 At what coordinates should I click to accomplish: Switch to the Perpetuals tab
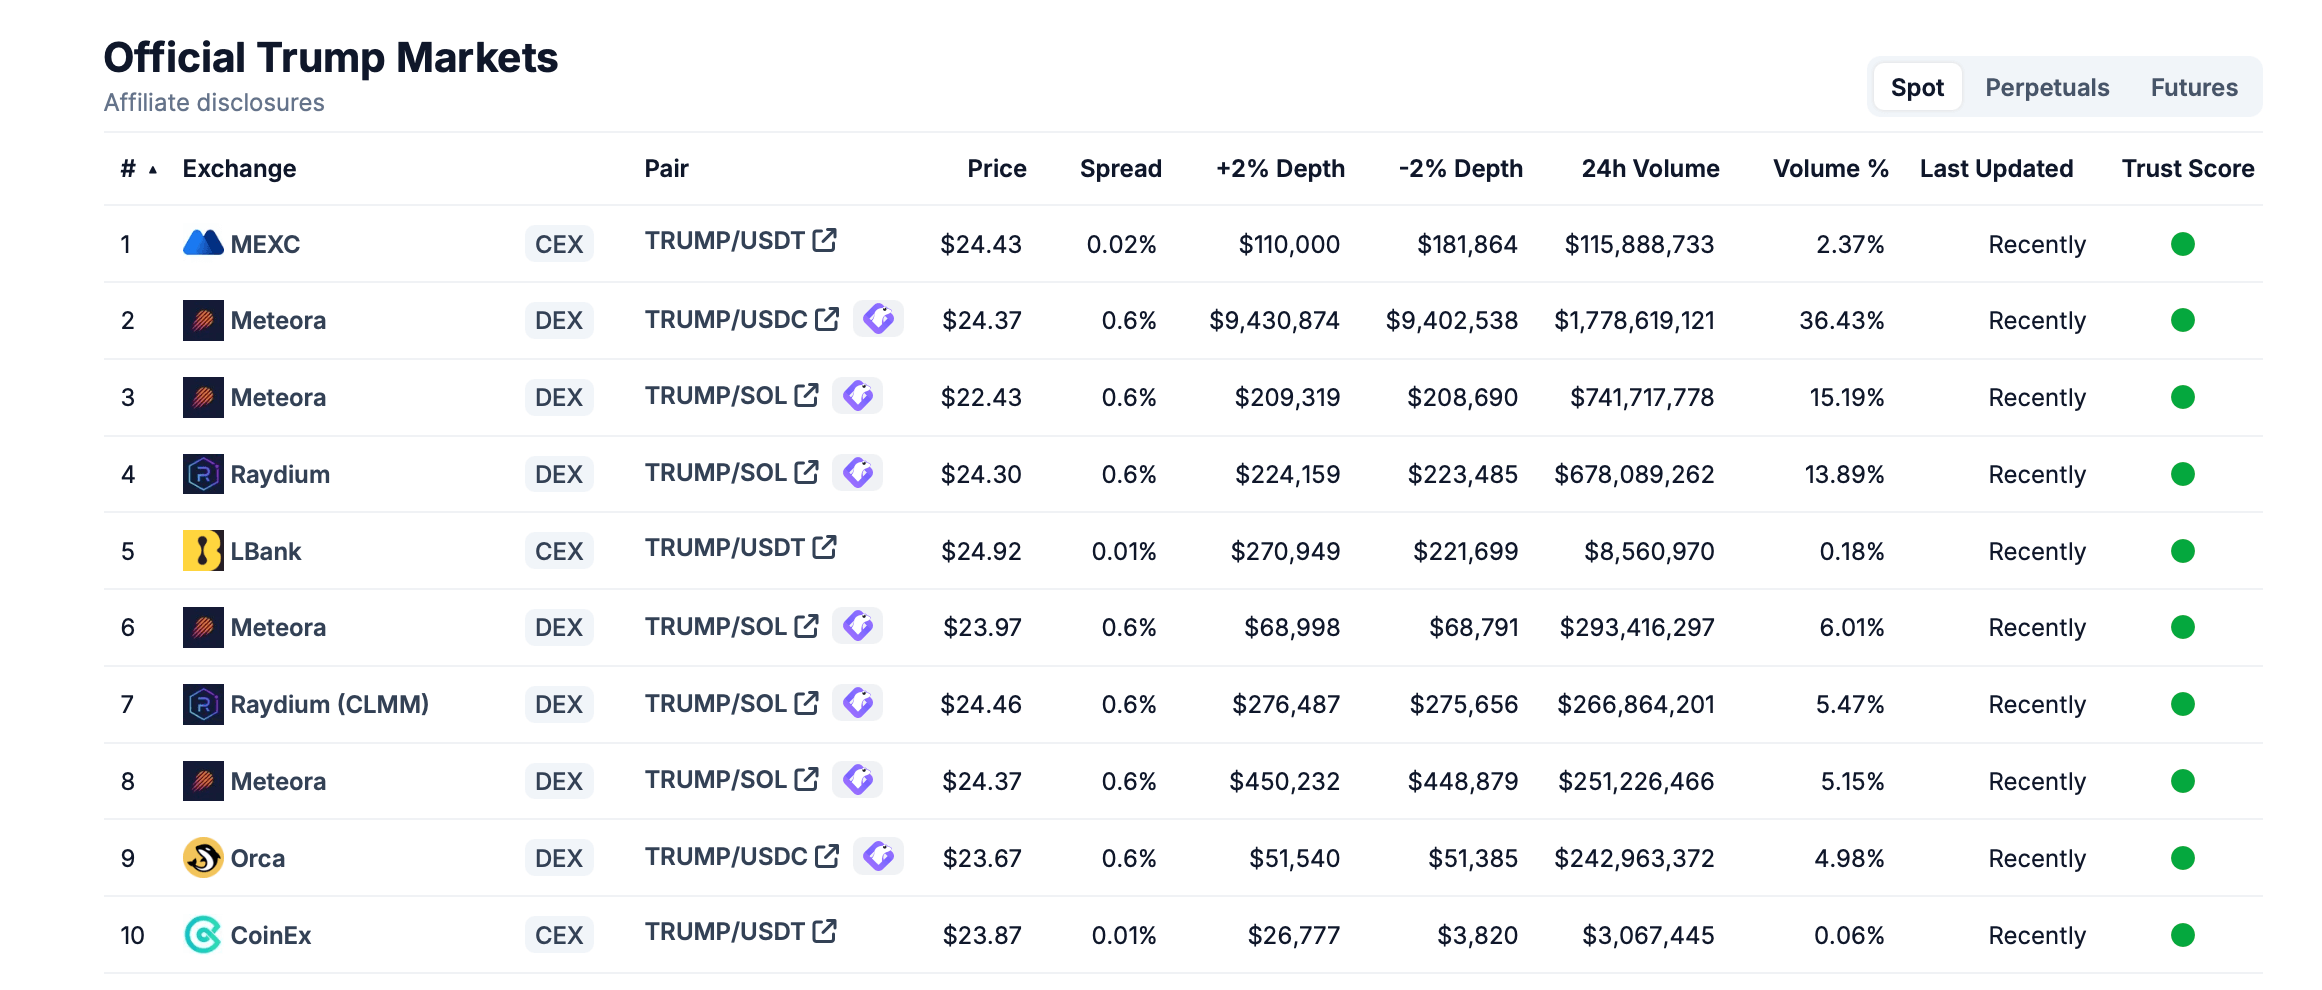click(x=2047, y=87)
